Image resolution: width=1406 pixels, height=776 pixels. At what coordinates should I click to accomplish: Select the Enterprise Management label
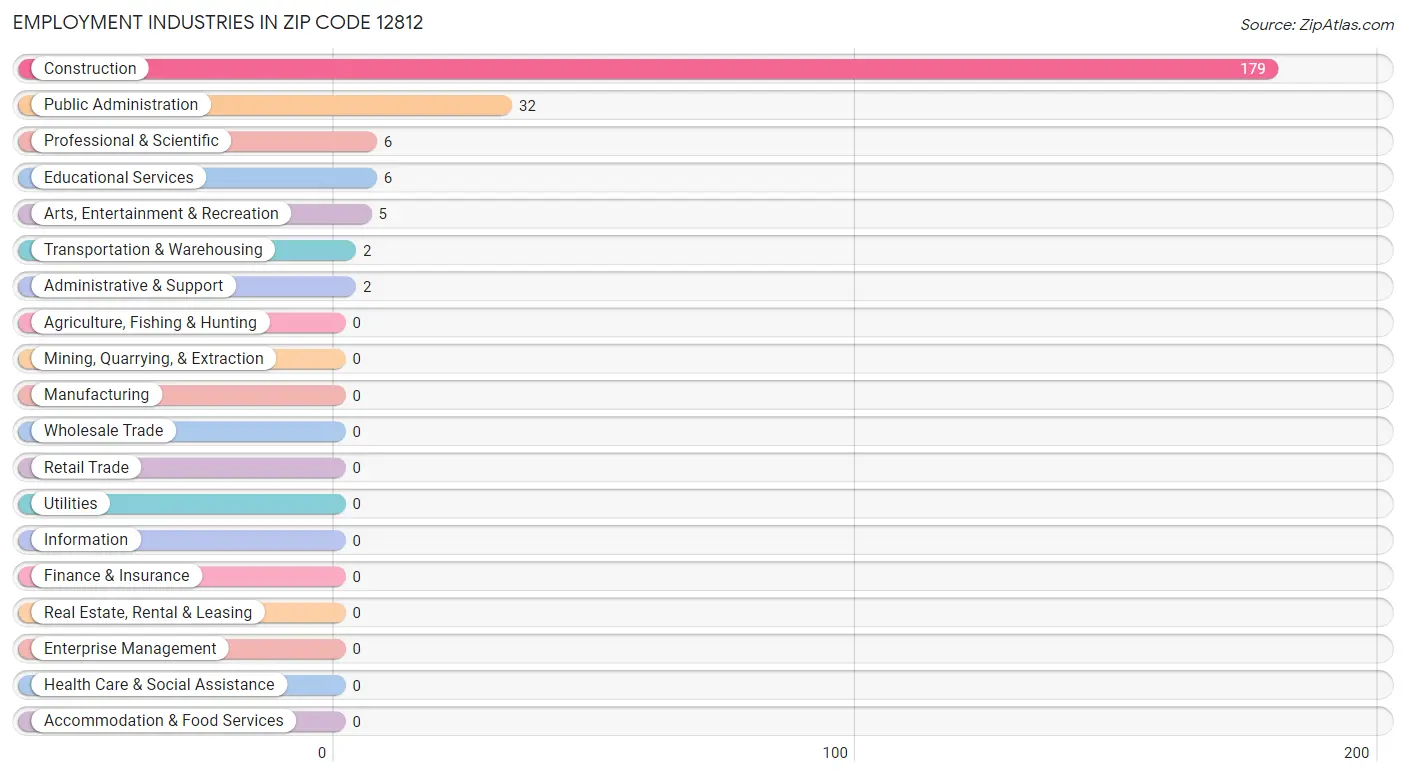coord(130,649)
